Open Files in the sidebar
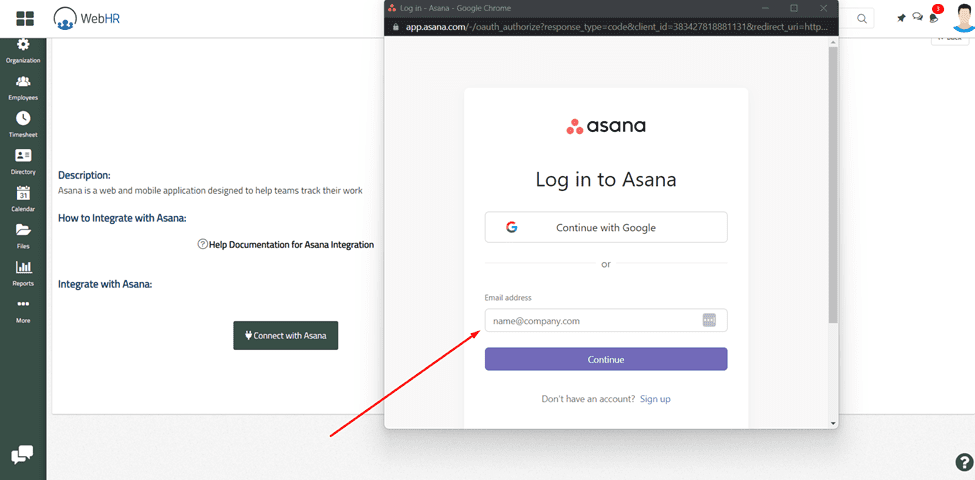 23,236
